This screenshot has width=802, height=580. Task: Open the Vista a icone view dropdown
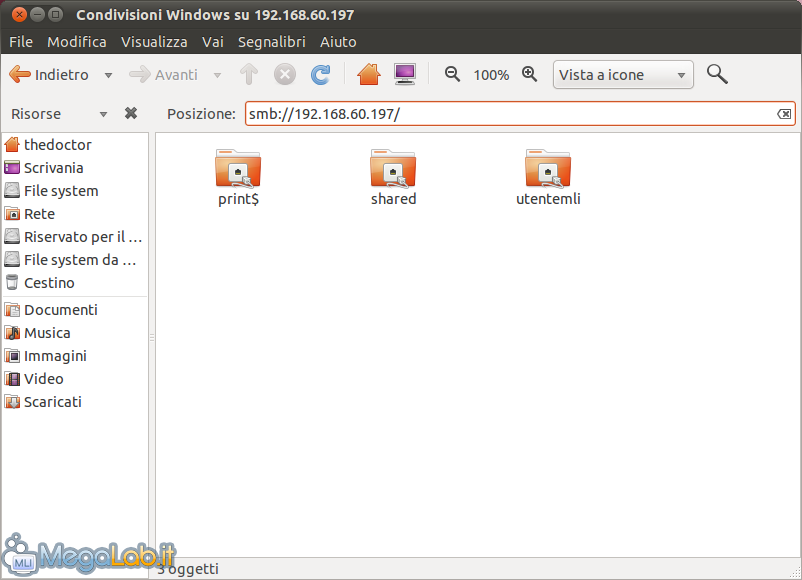623,75
